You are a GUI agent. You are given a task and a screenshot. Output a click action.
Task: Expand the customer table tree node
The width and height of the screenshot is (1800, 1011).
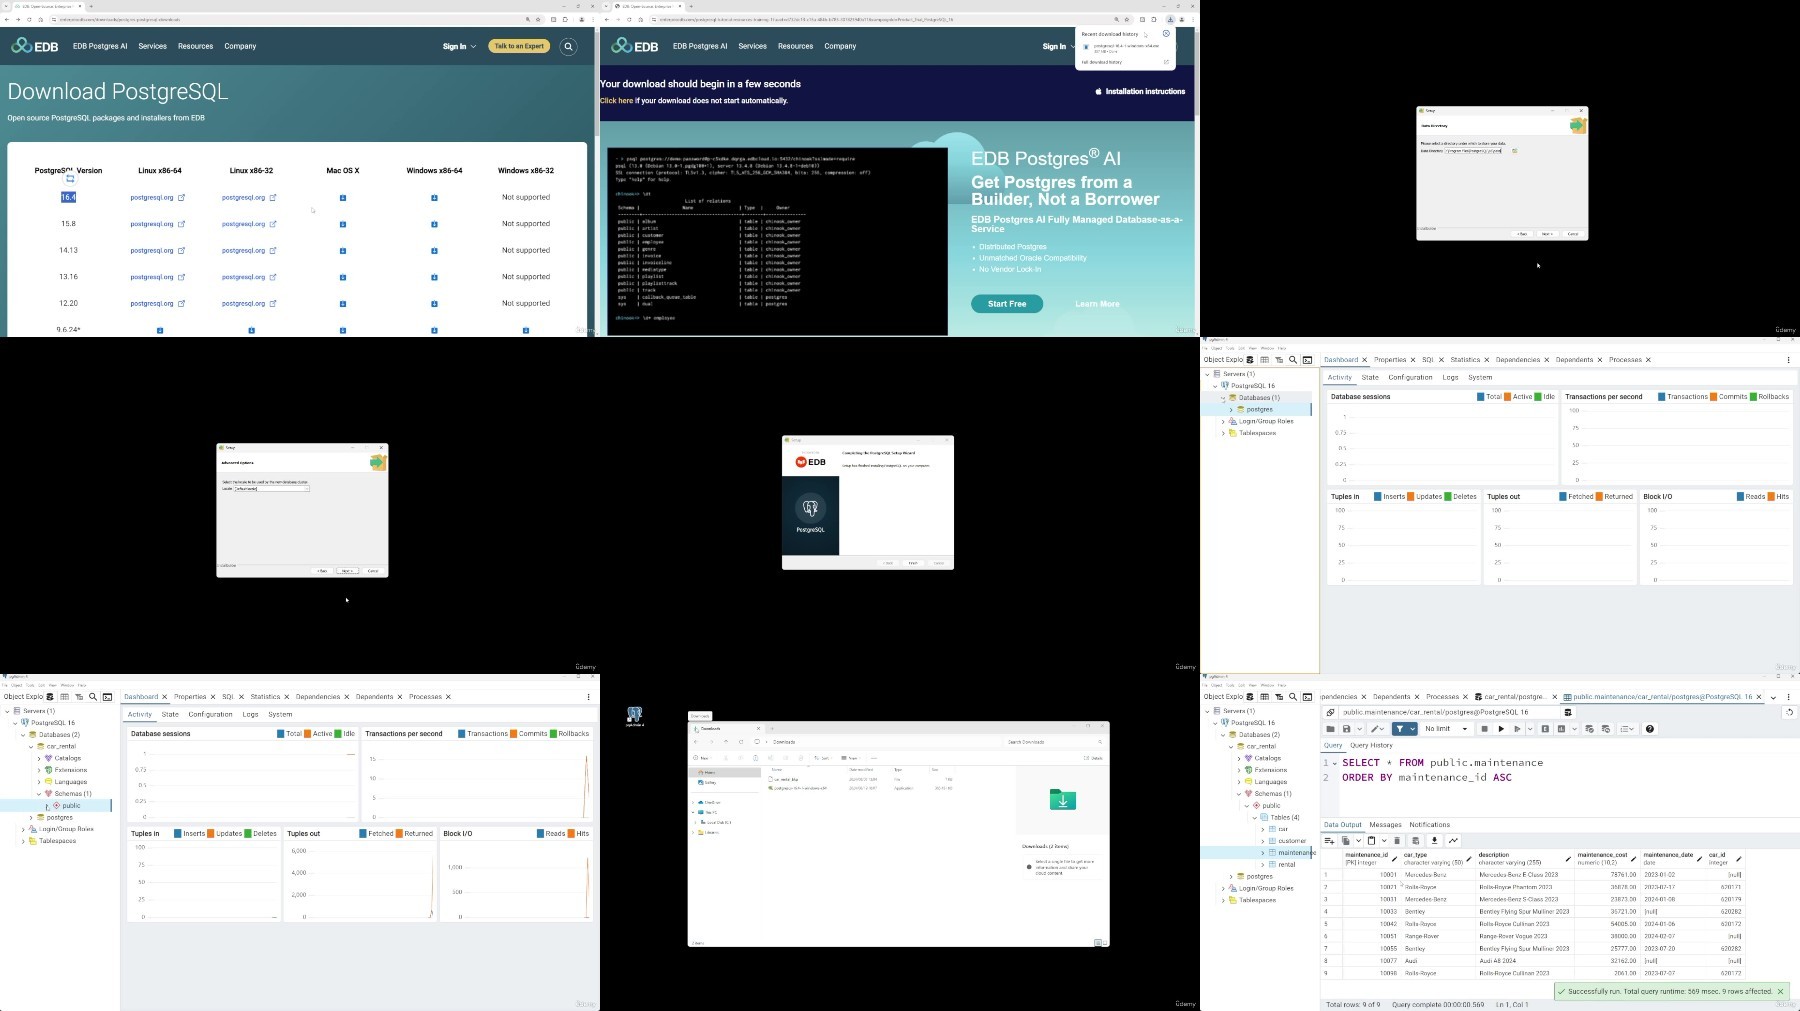point(1262,841)
